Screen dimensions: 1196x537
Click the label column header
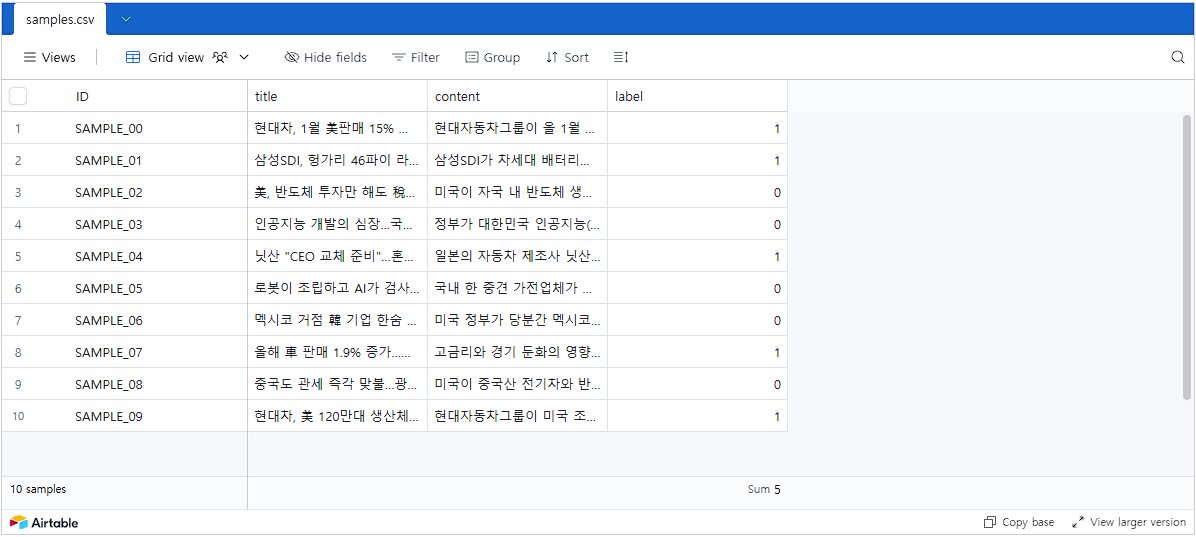pyautogui.click(x=697, y=96)
